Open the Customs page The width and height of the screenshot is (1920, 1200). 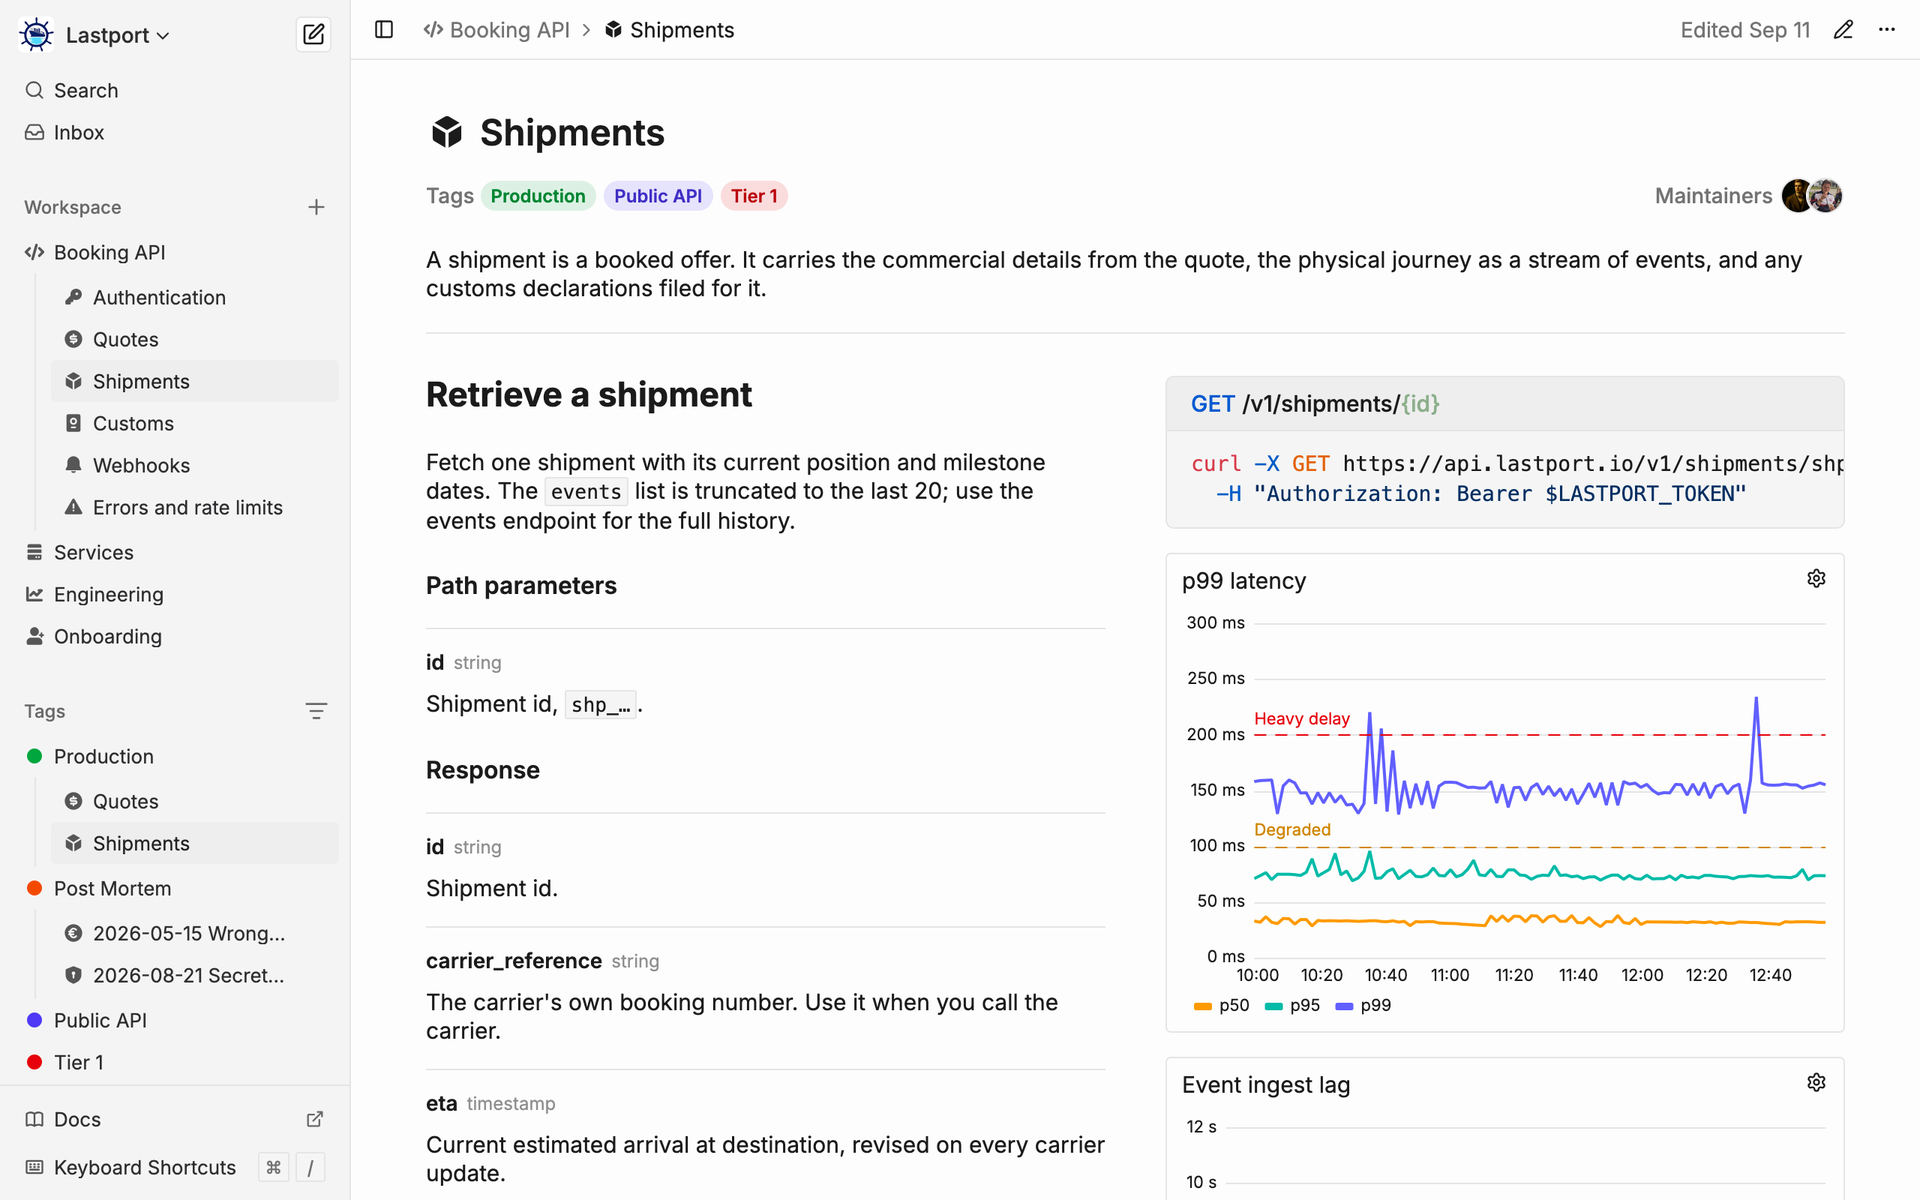point(195,423)
